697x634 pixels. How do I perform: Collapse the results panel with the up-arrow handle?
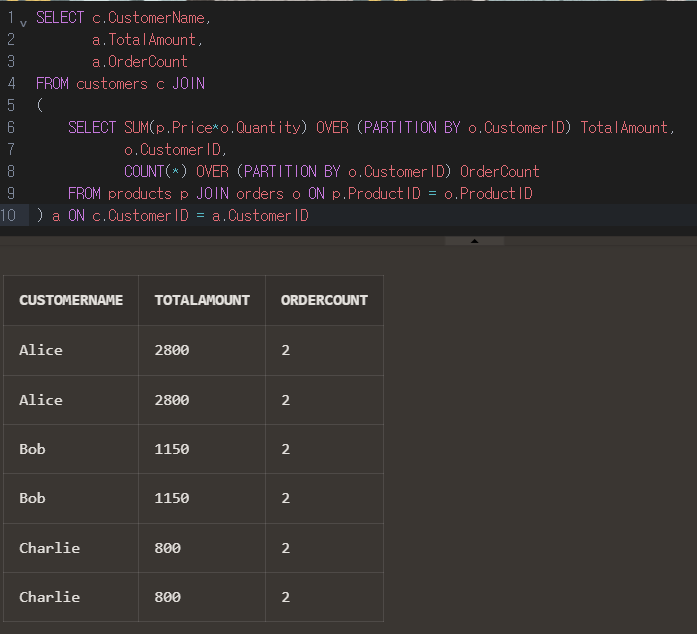(x=474, y=241)
